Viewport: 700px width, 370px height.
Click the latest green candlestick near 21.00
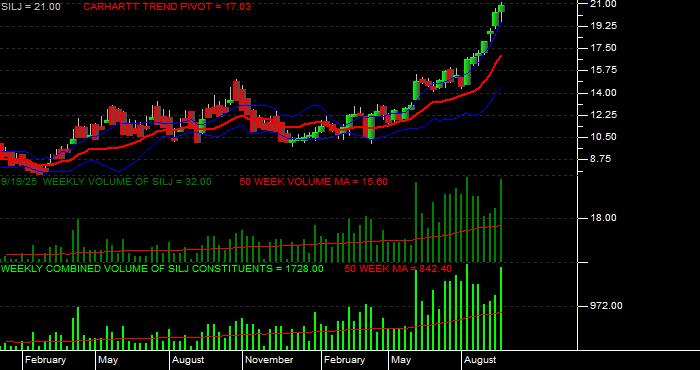click(x=501, y=8)
